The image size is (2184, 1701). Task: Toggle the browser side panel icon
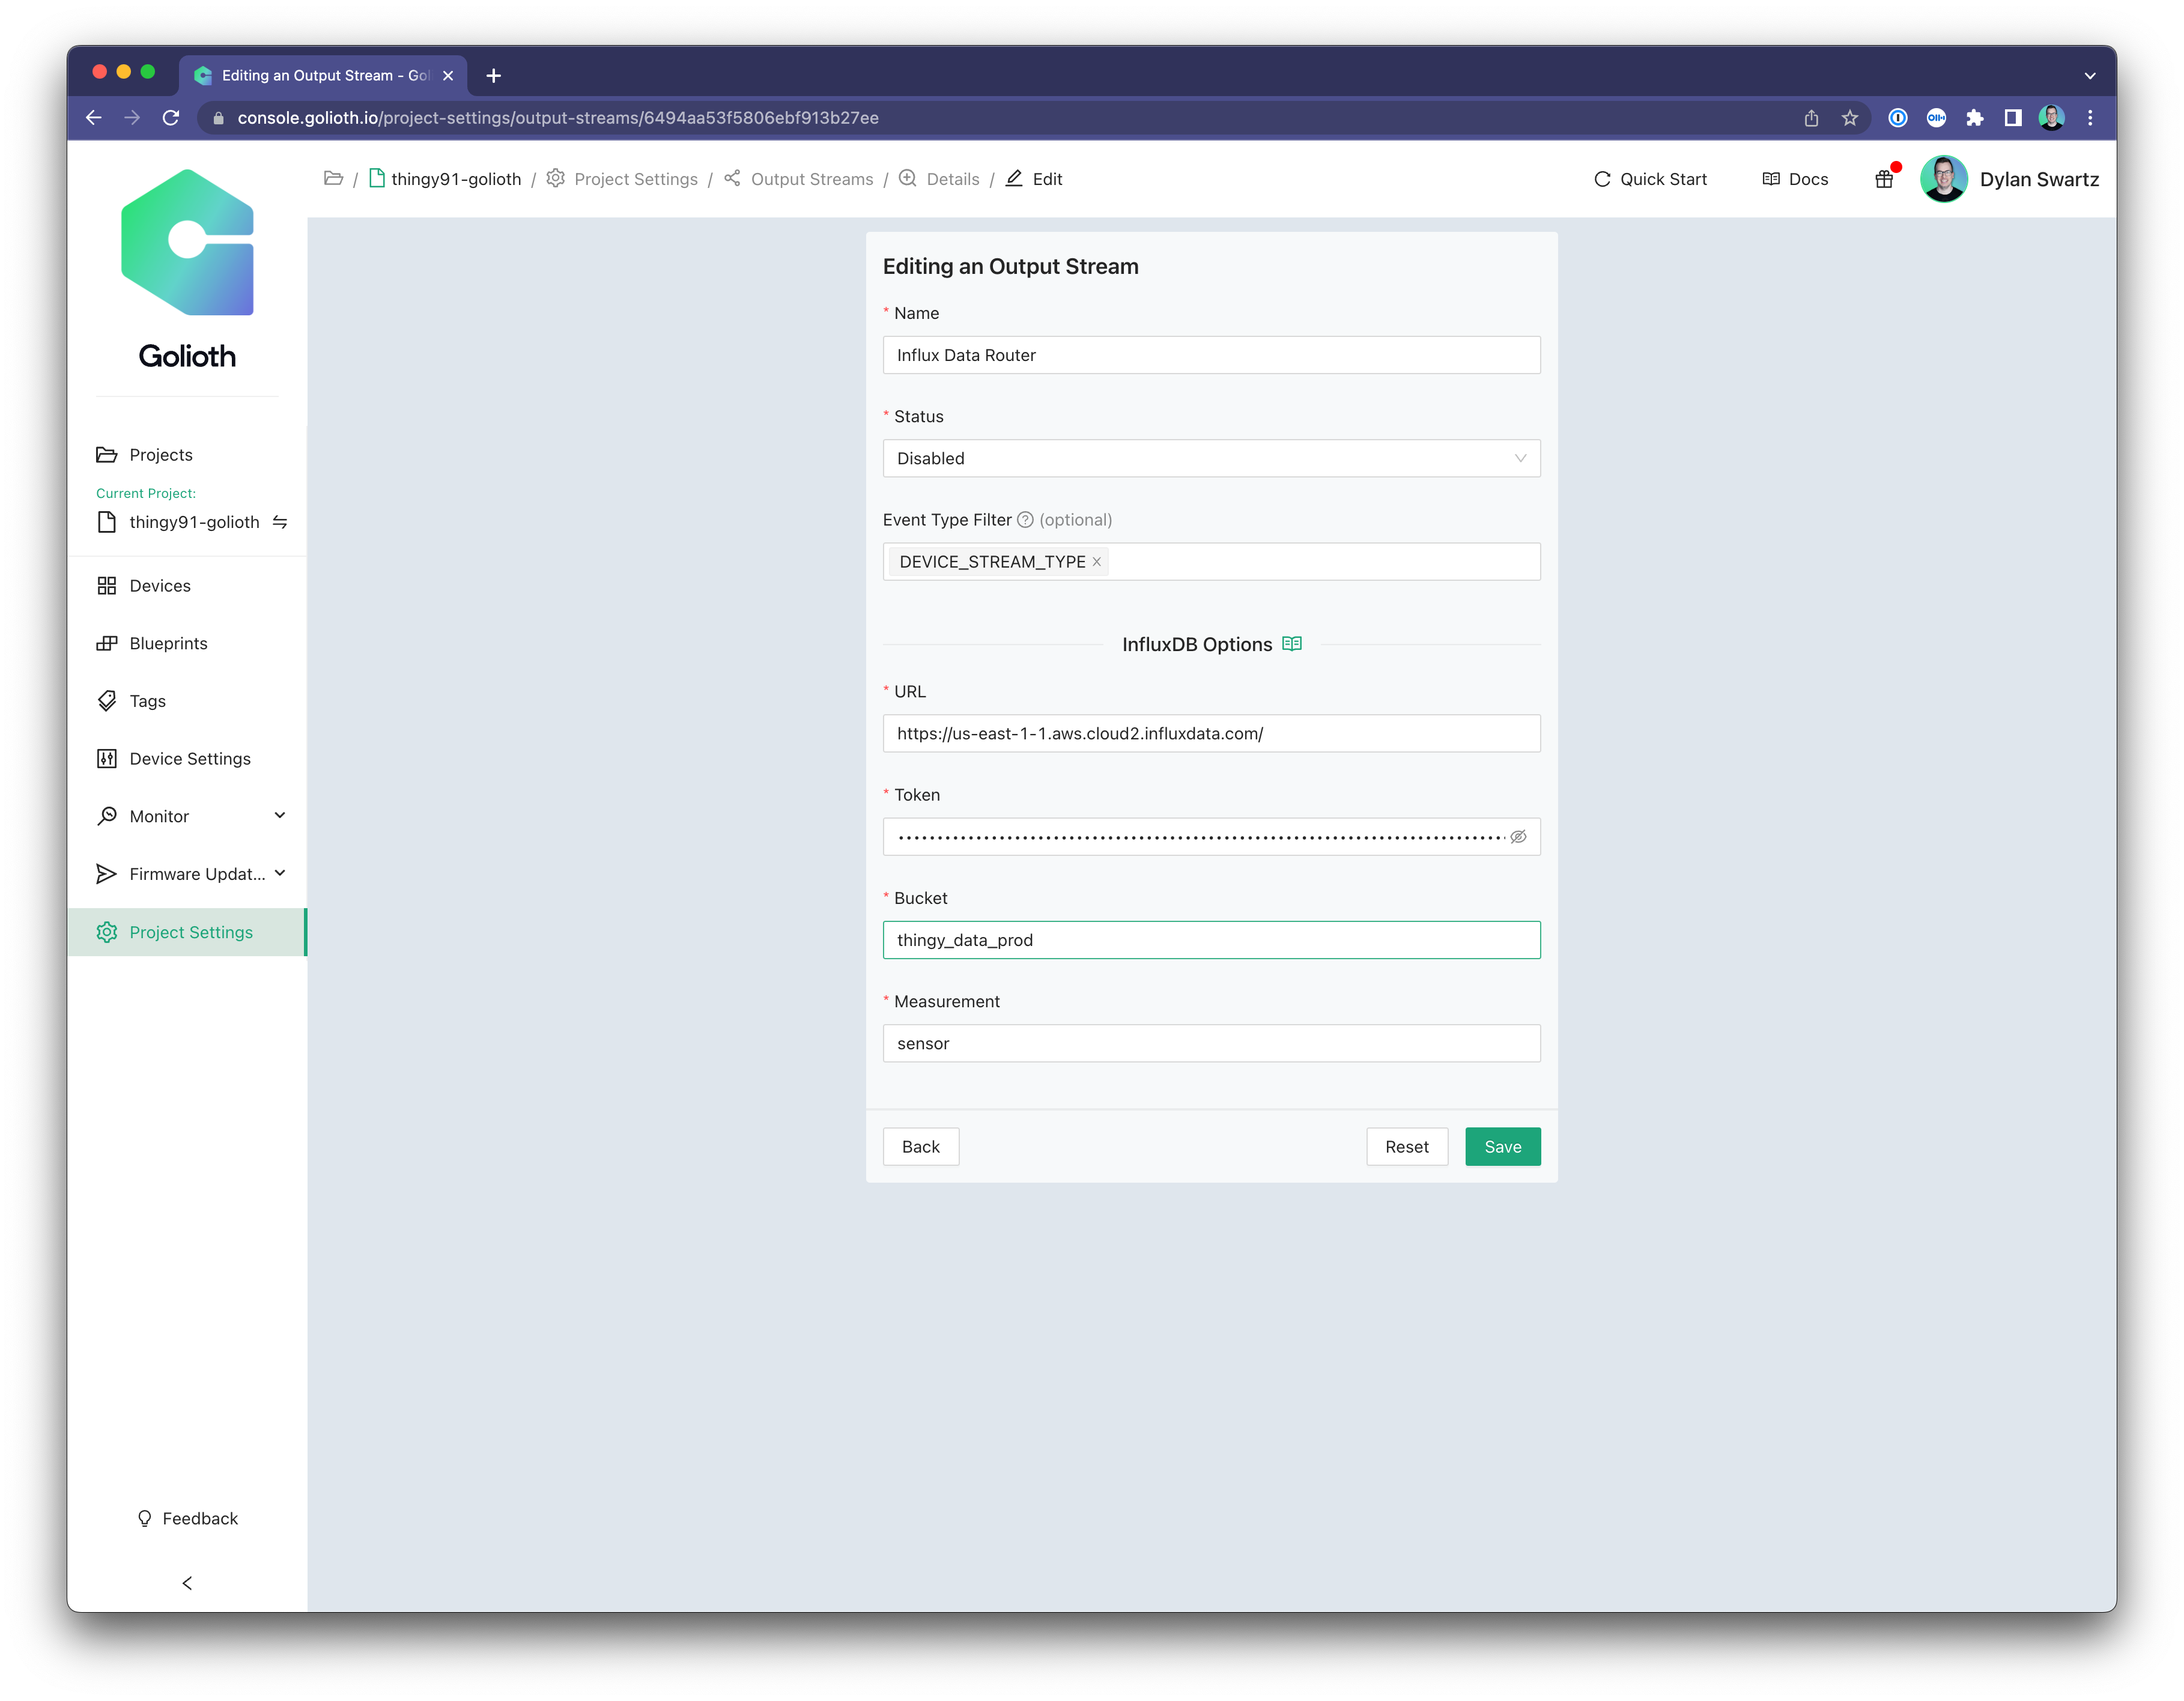(2013, 118)
